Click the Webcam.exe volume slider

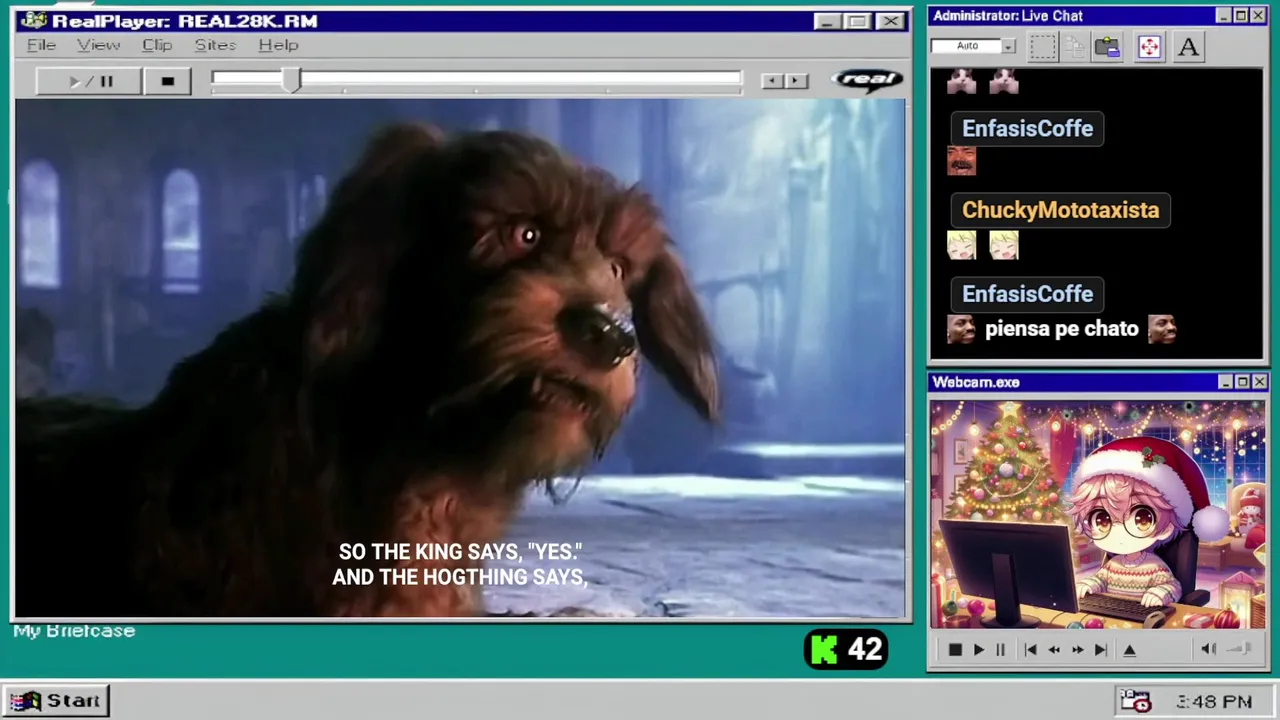click(1240, 649)
